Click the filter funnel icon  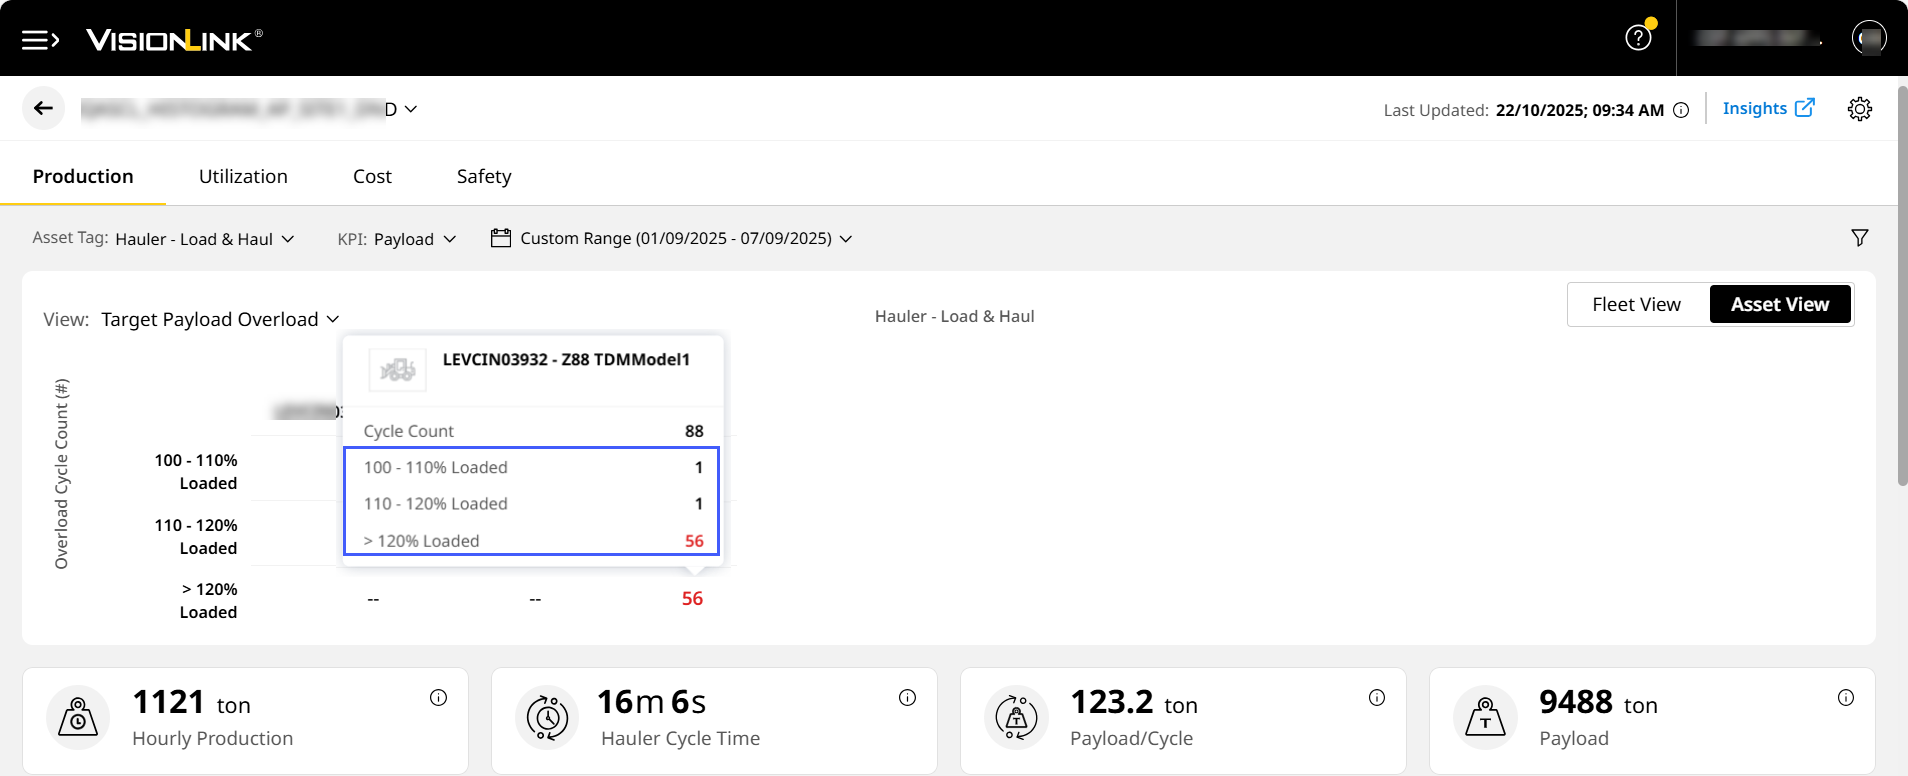point(1859,238)
